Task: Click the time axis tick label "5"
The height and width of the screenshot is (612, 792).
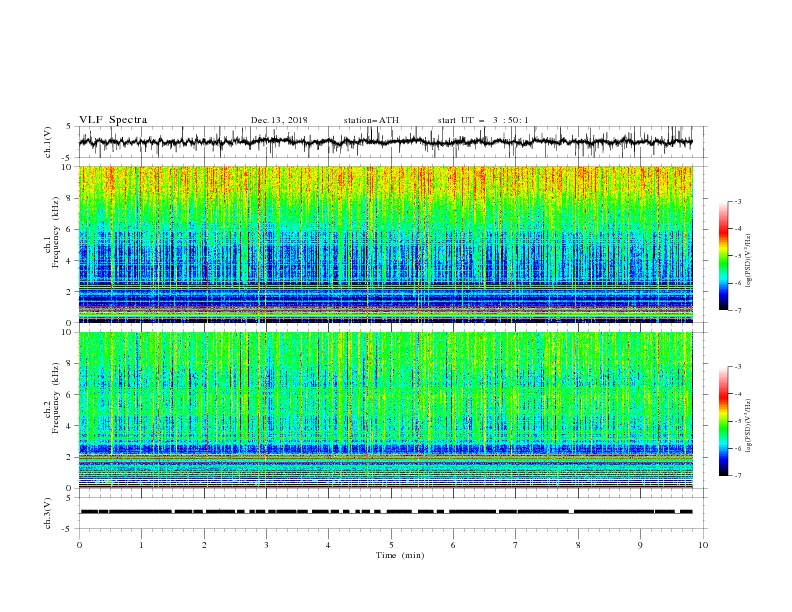Action: tap(391, 545)
